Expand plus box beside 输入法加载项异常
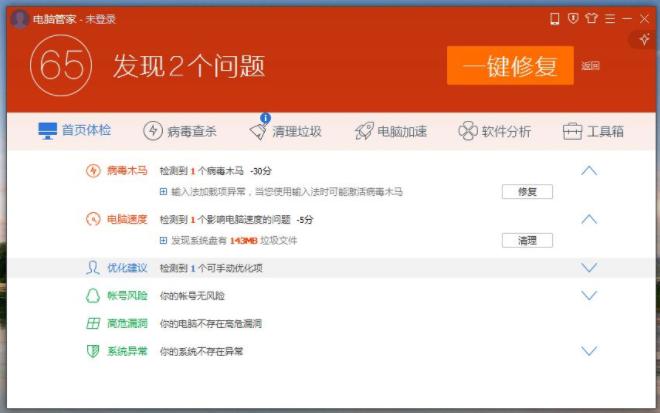This screenshot has width=660, height=413. [x=163, y=192]
